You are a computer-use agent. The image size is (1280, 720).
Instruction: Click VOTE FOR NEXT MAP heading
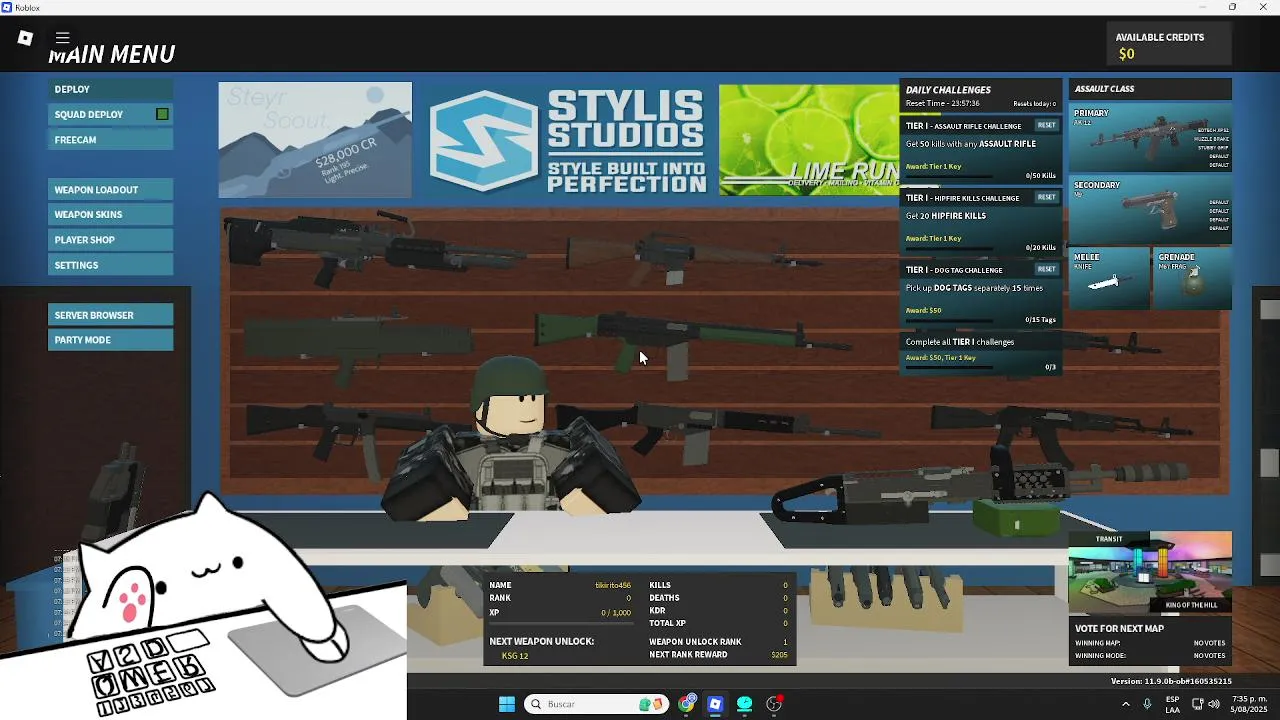point(1119,629)
